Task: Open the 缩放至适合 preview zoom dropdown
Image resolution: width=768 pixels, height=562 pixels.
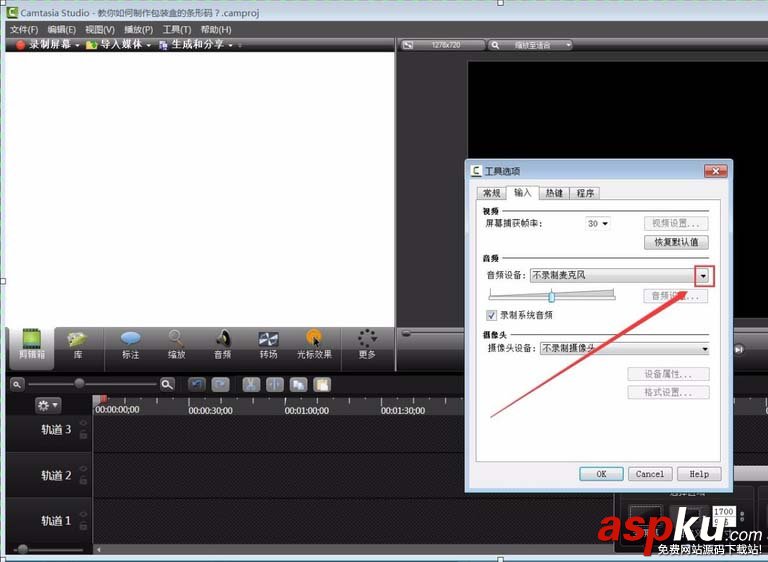Action: point(531,45)
